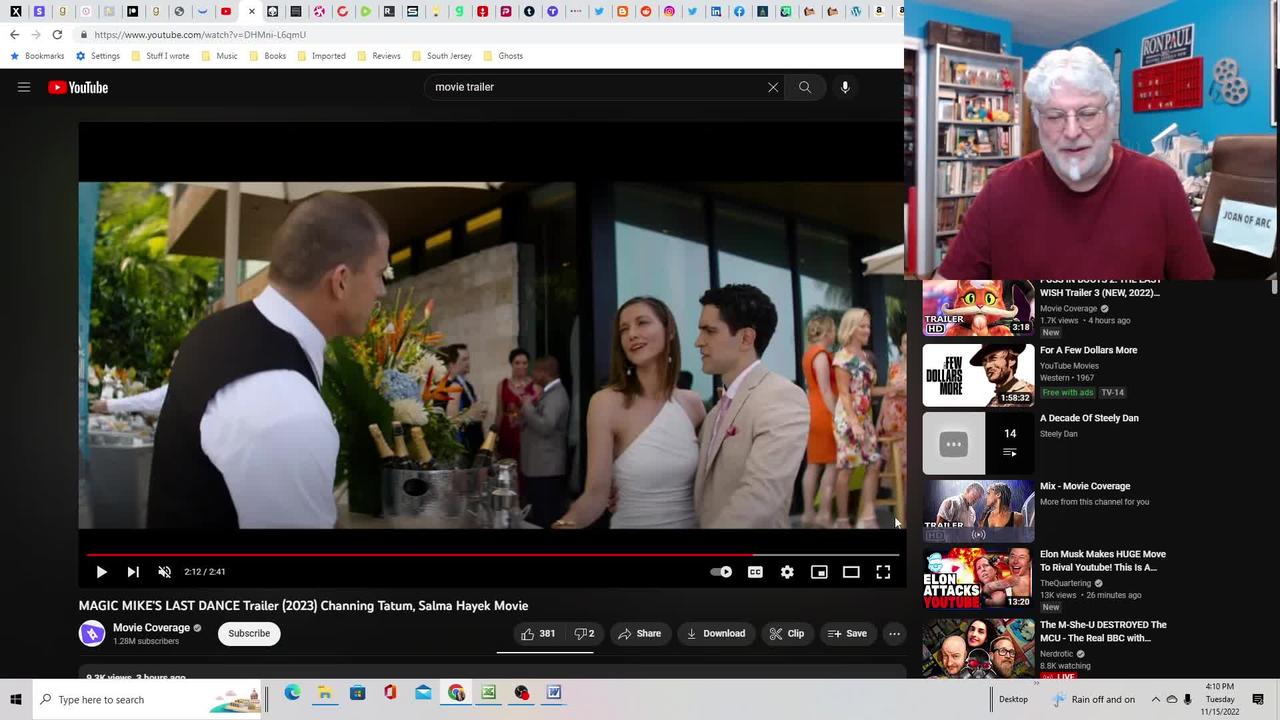Skip to the next video

tap(133, 572)
